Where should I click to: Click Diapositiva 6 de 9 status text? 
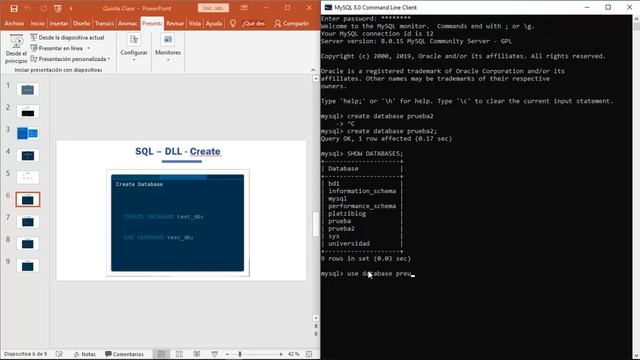(x=25, y=354)
